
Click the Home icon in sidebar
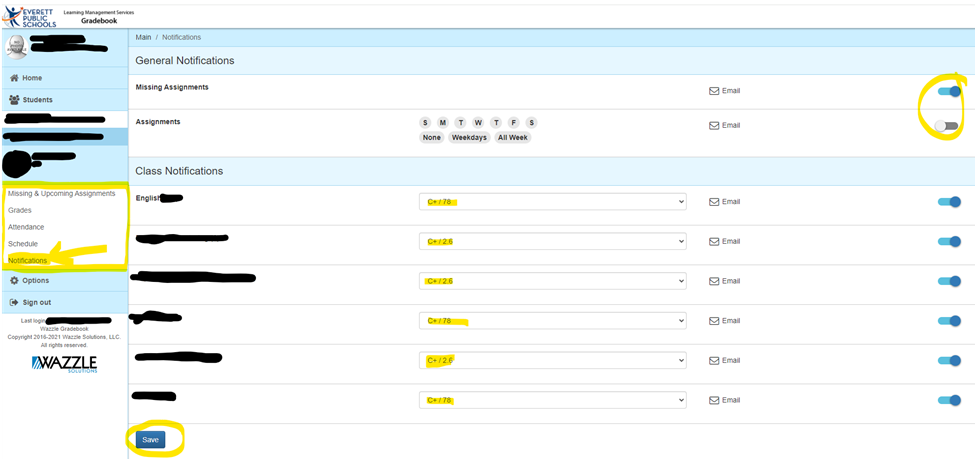(x=14, y=78)
